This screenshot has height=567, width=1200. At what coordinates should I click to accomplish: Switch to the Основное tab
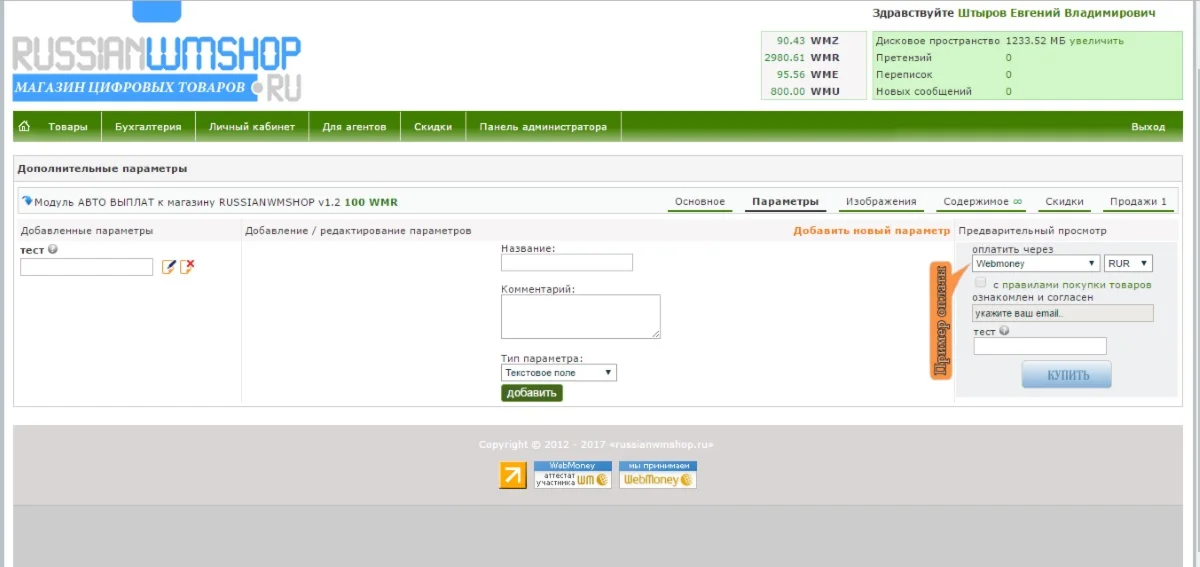click(700, 202)
